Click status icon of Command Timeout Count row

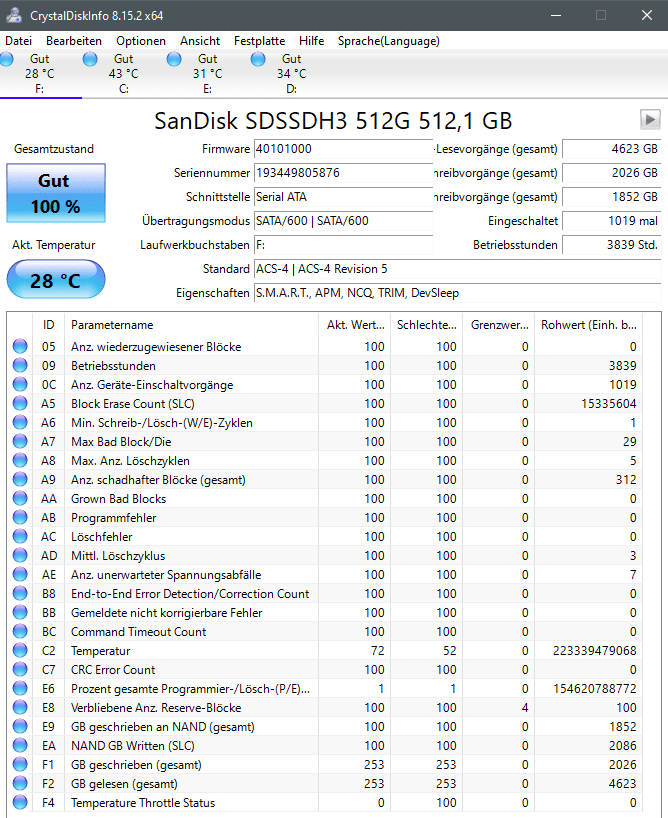pyautogui.click(x=20, y=631)
